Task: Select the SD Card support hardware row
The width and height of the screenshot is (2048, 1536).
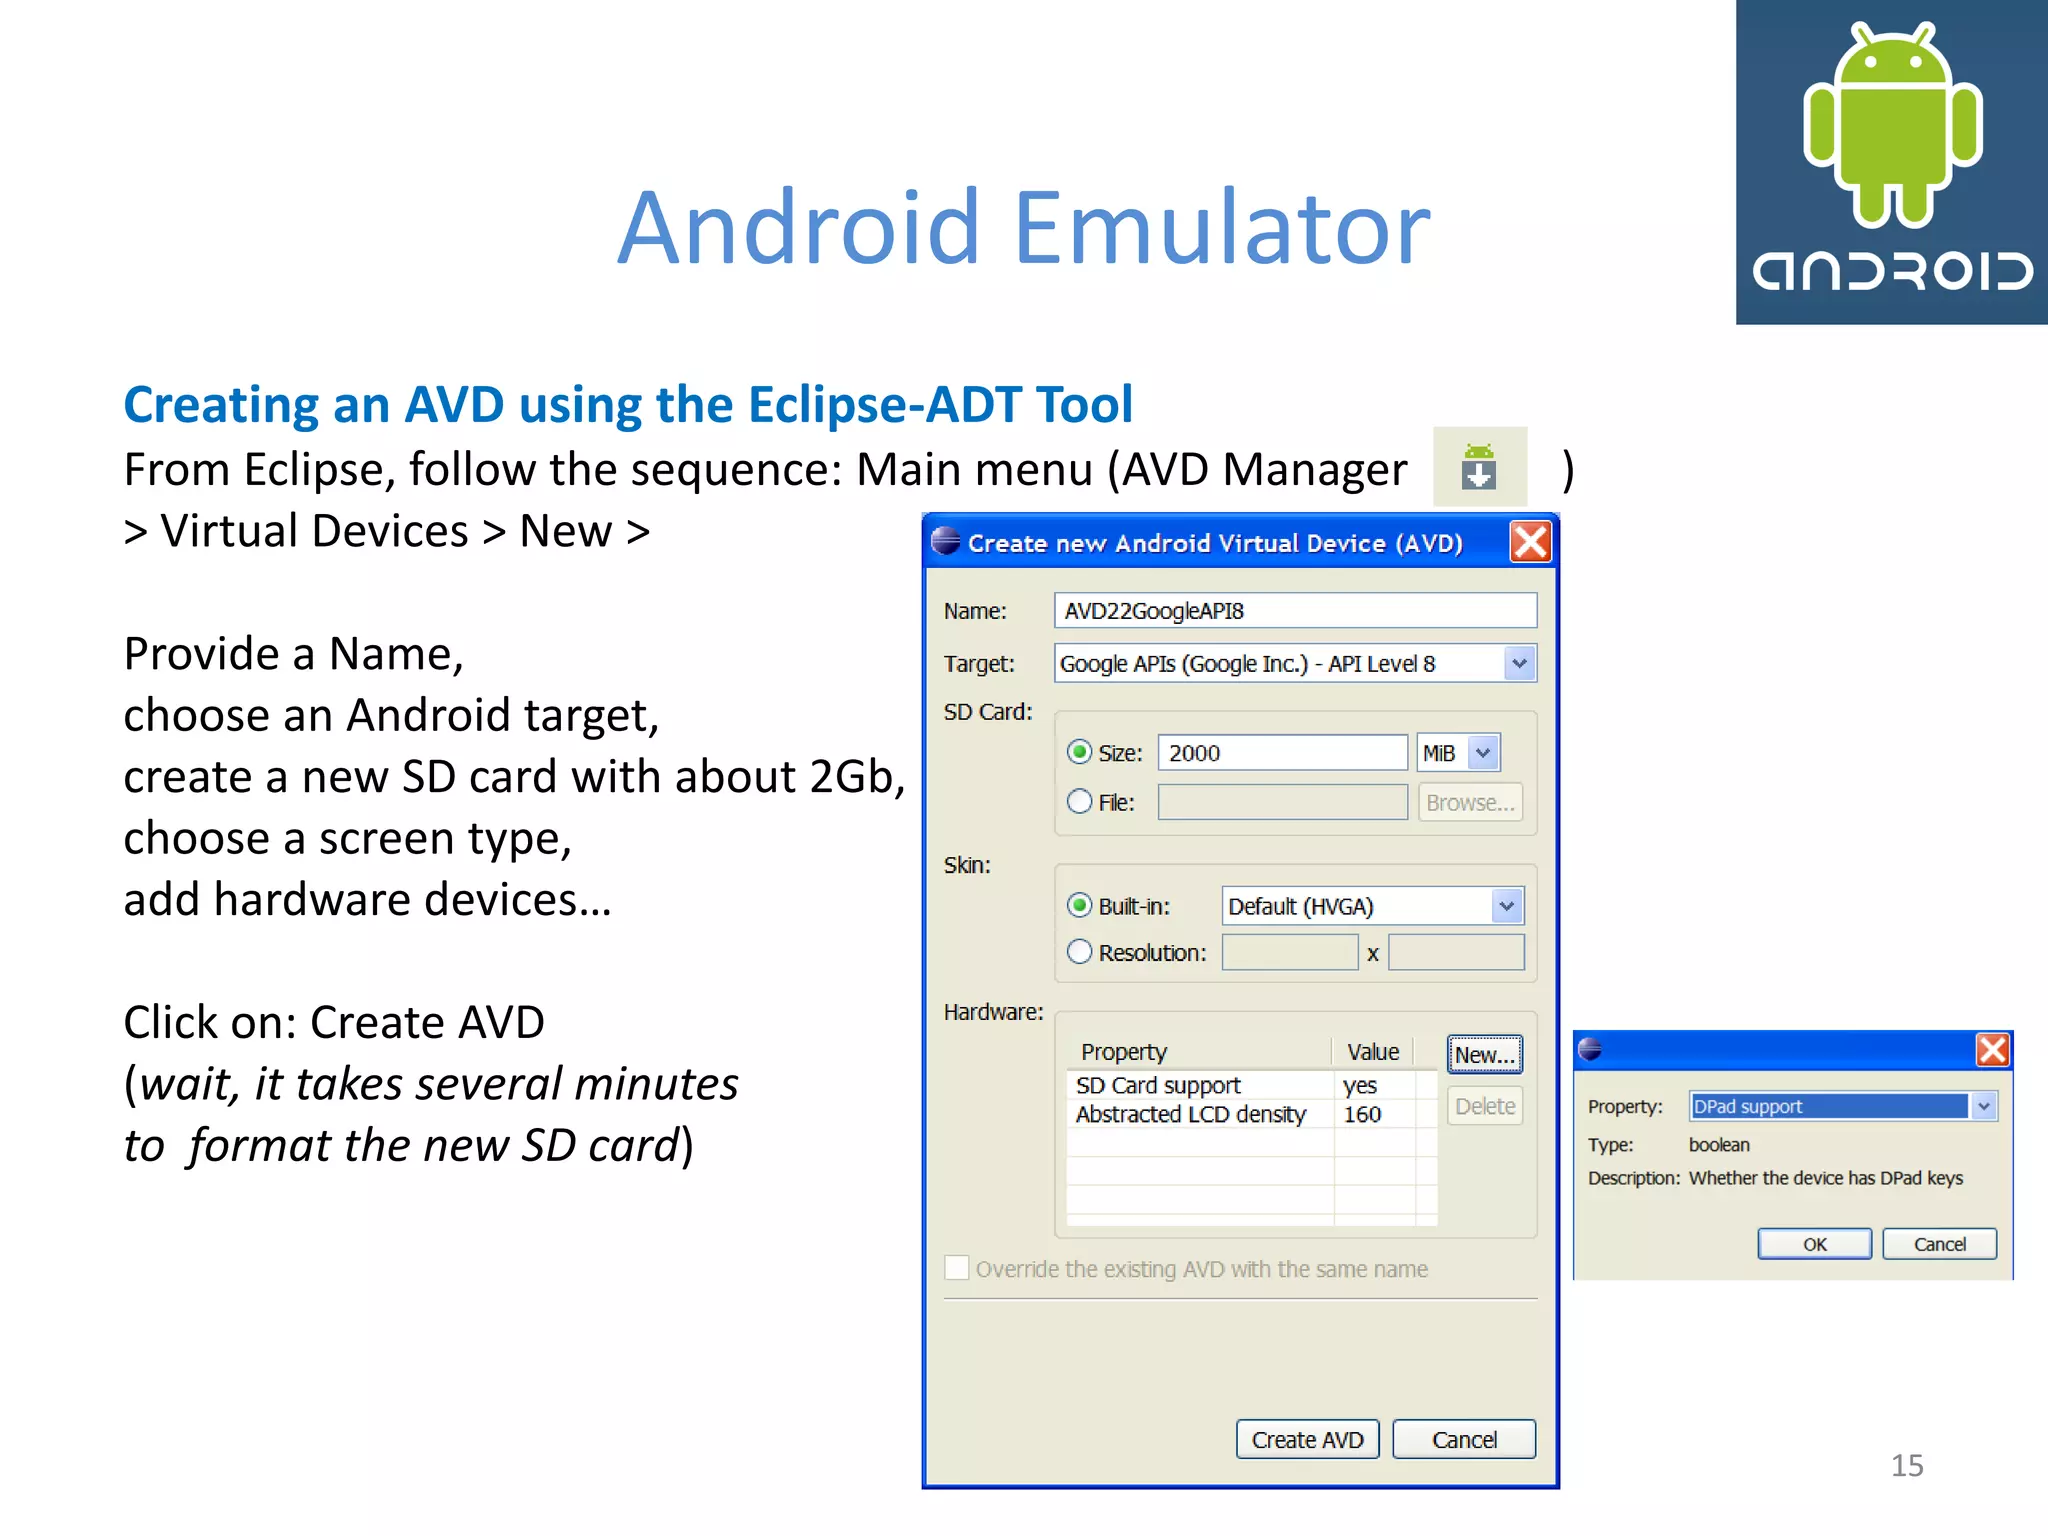Action: click(x=1251, y=1085)
